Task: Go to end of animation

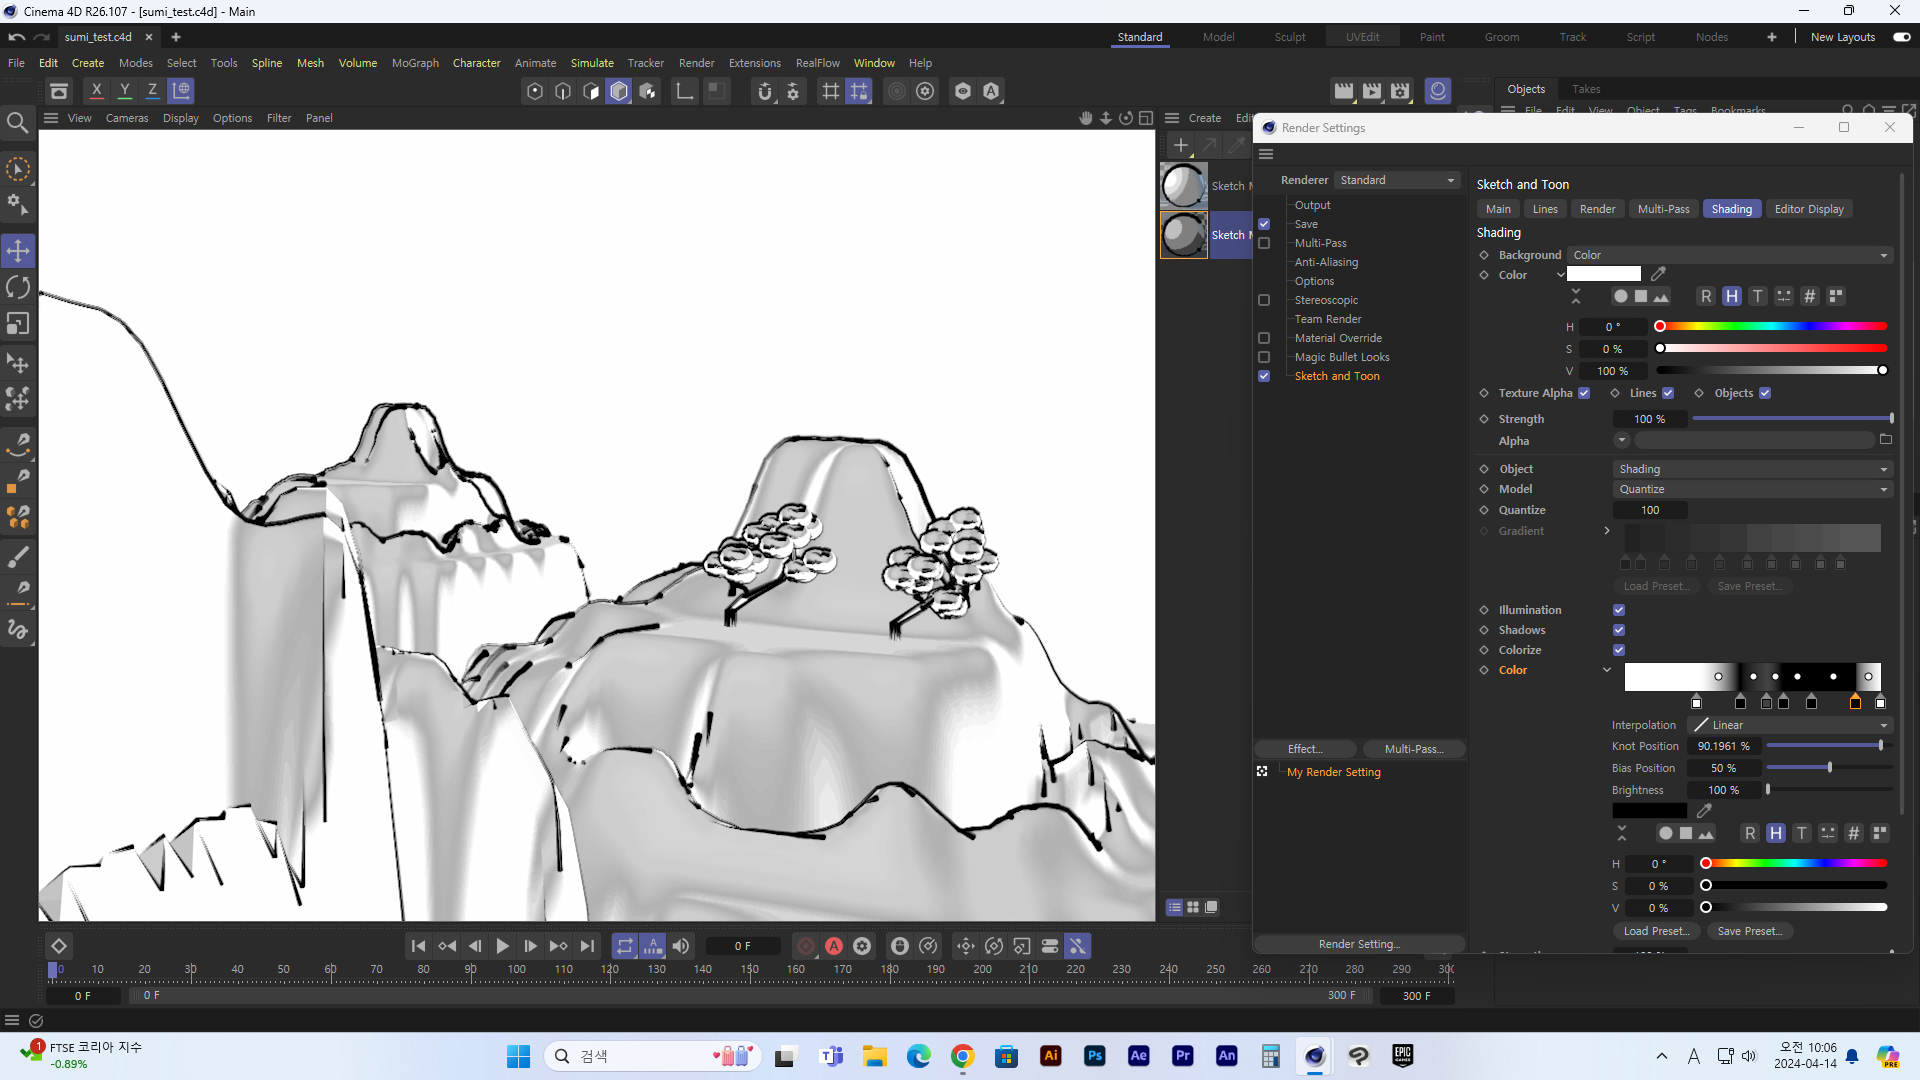Action: [x=587, y=946]
